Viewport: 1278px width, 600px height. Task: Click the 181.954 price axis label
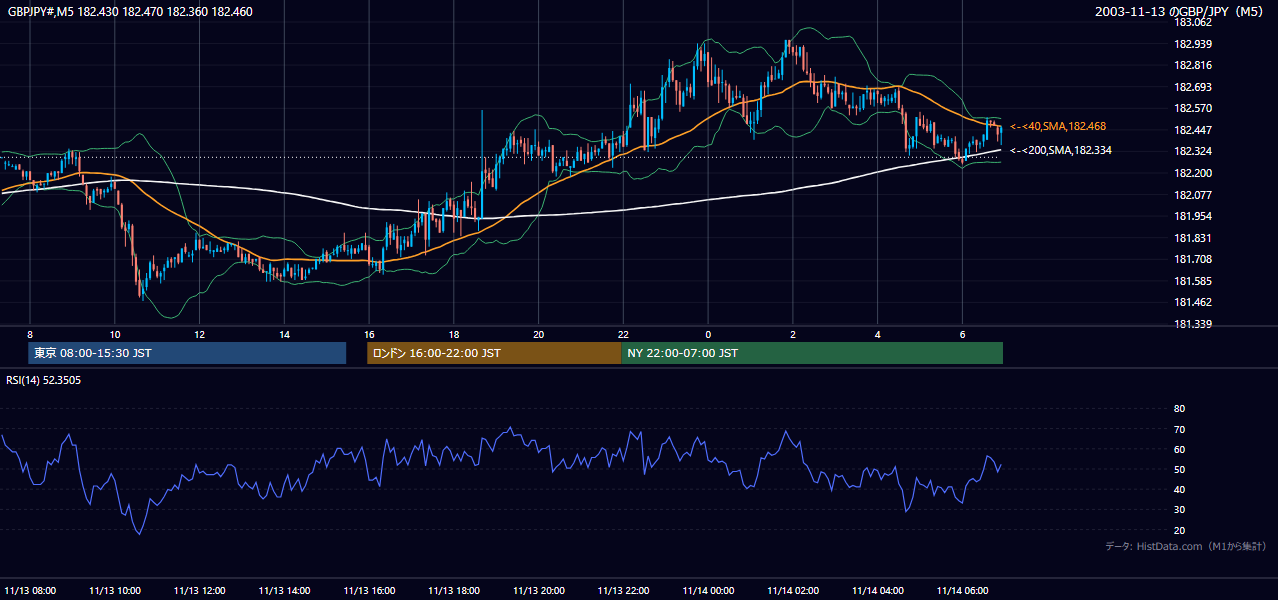coord(1193,216)
